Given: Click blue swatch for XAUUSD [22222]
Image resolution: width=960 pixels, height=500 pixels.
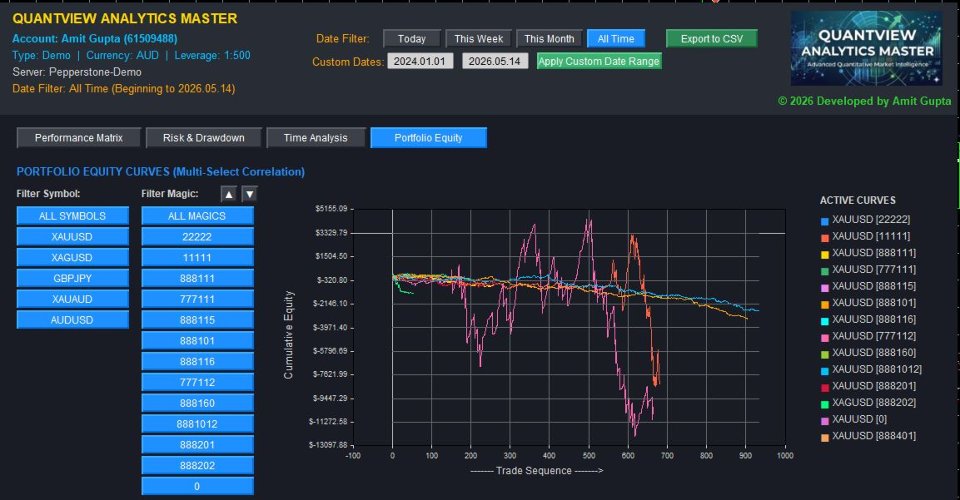Looking at the screenshot, I should 825,221.
